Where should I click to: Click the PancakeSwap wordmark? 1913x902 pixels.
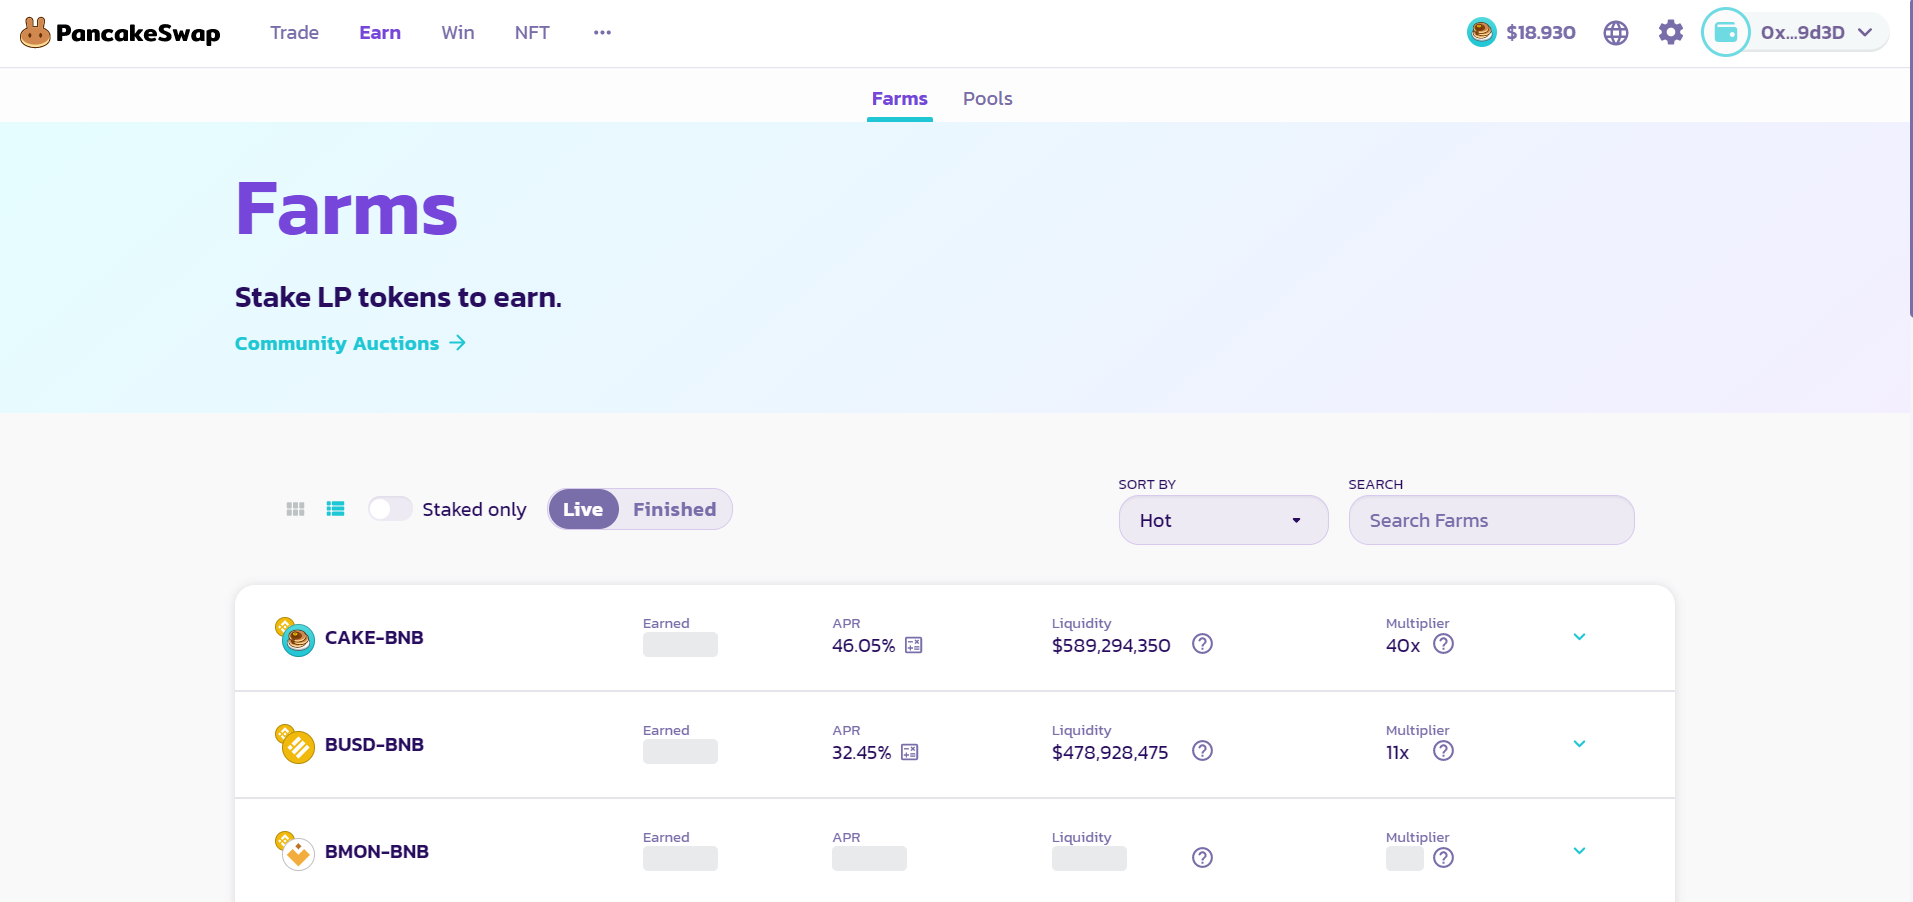(x=138, y=33)
